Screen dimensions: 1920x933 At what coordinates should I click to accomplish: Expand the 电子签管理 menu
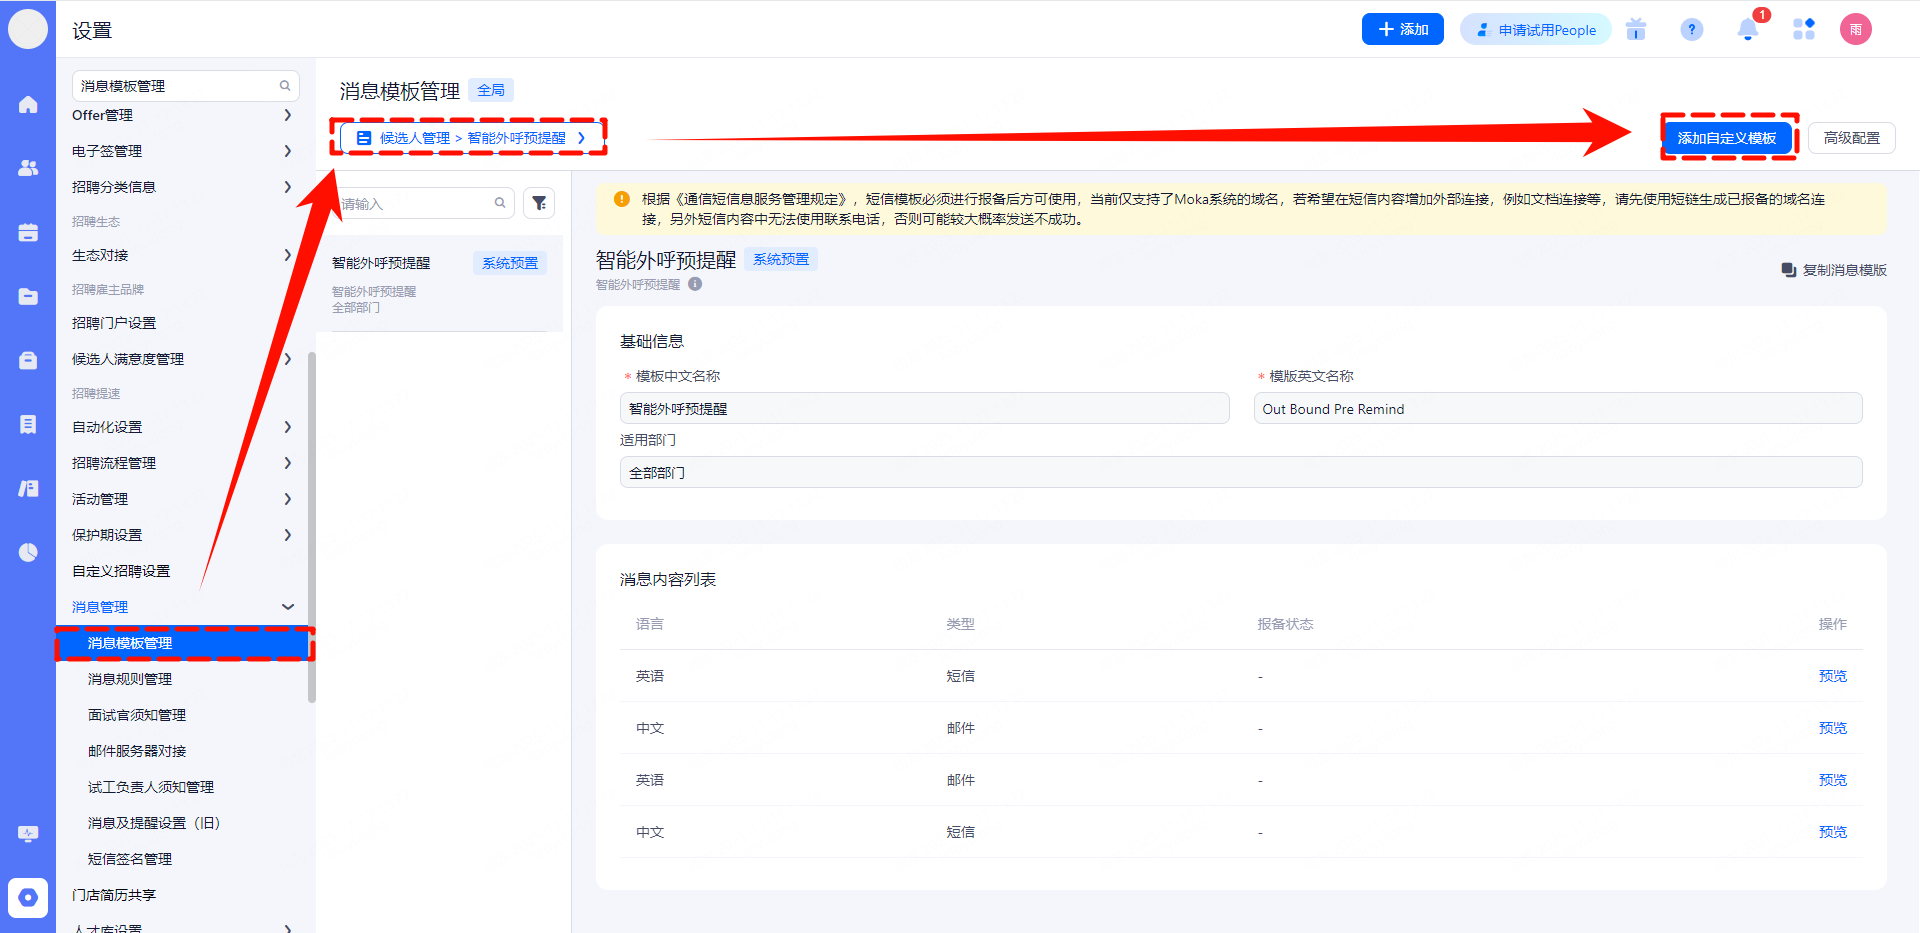coord(288,151)
